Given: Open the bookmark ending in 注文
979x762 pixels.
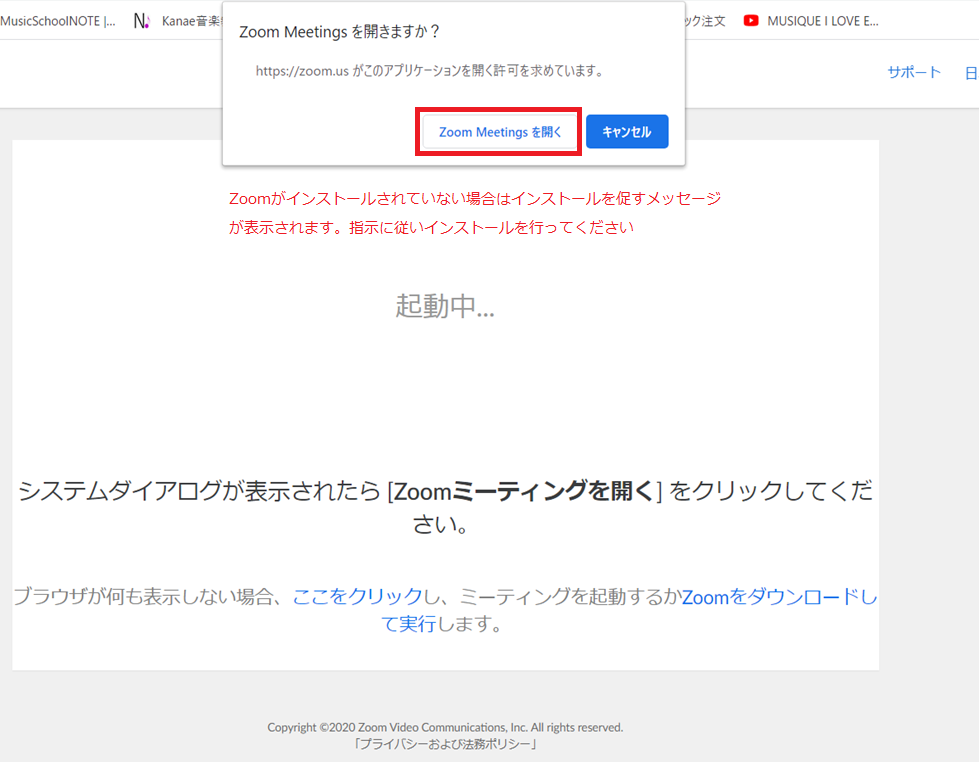Looking at the screenshot, I should point(706,21).
